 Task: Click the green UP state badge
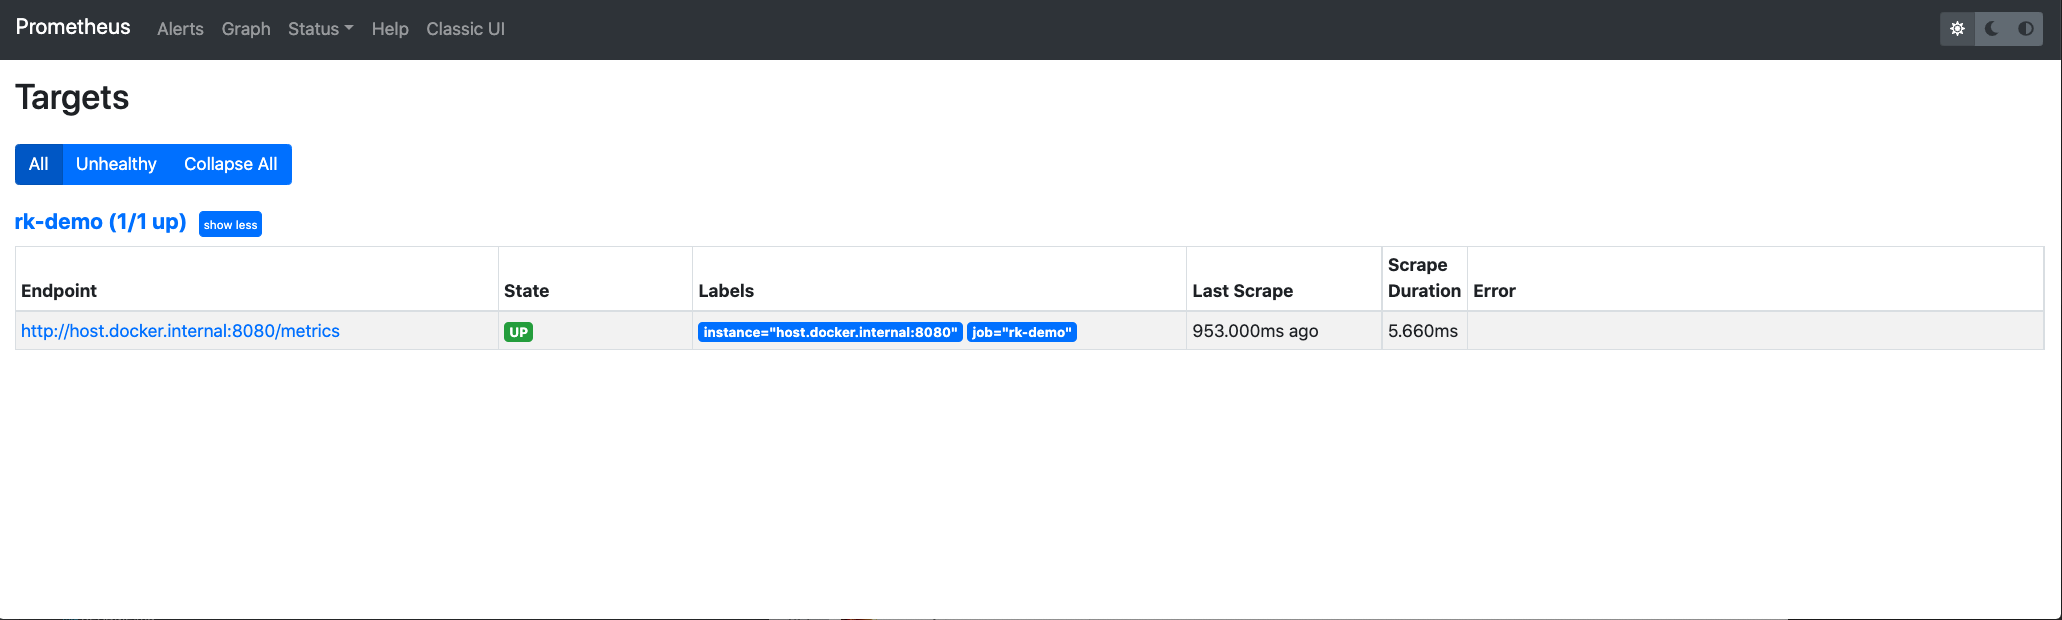pyautogui.click(x=518, y=332)
